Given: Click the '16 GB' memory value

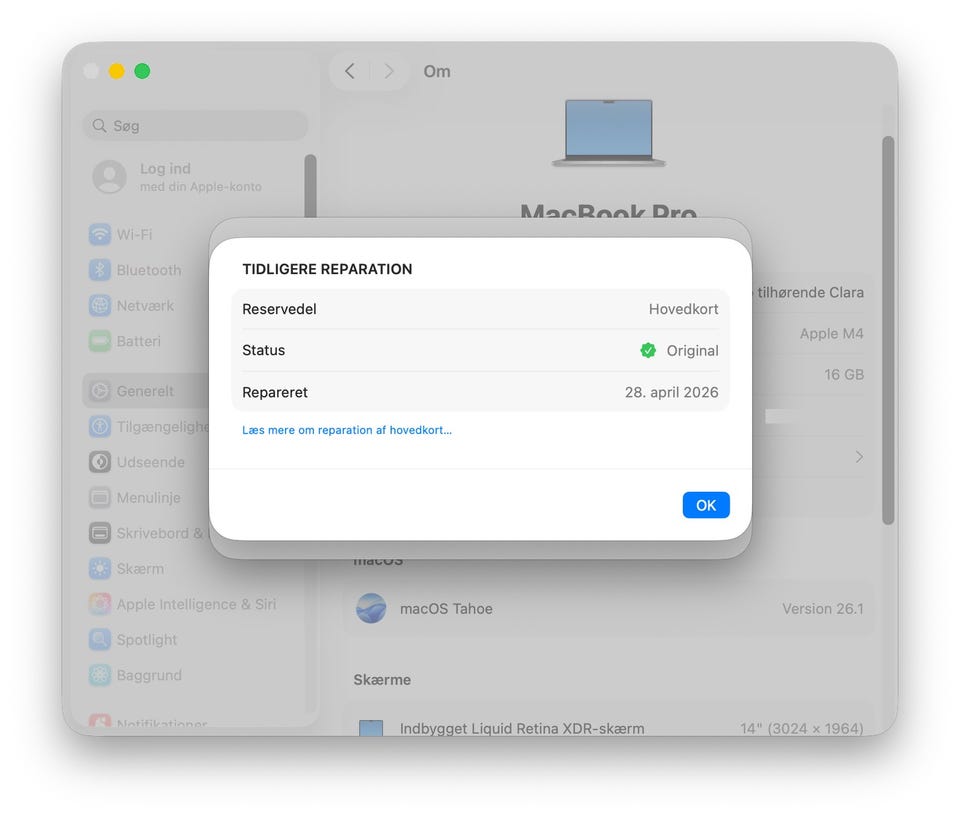Looking at the screenshot, I should 844,374.
